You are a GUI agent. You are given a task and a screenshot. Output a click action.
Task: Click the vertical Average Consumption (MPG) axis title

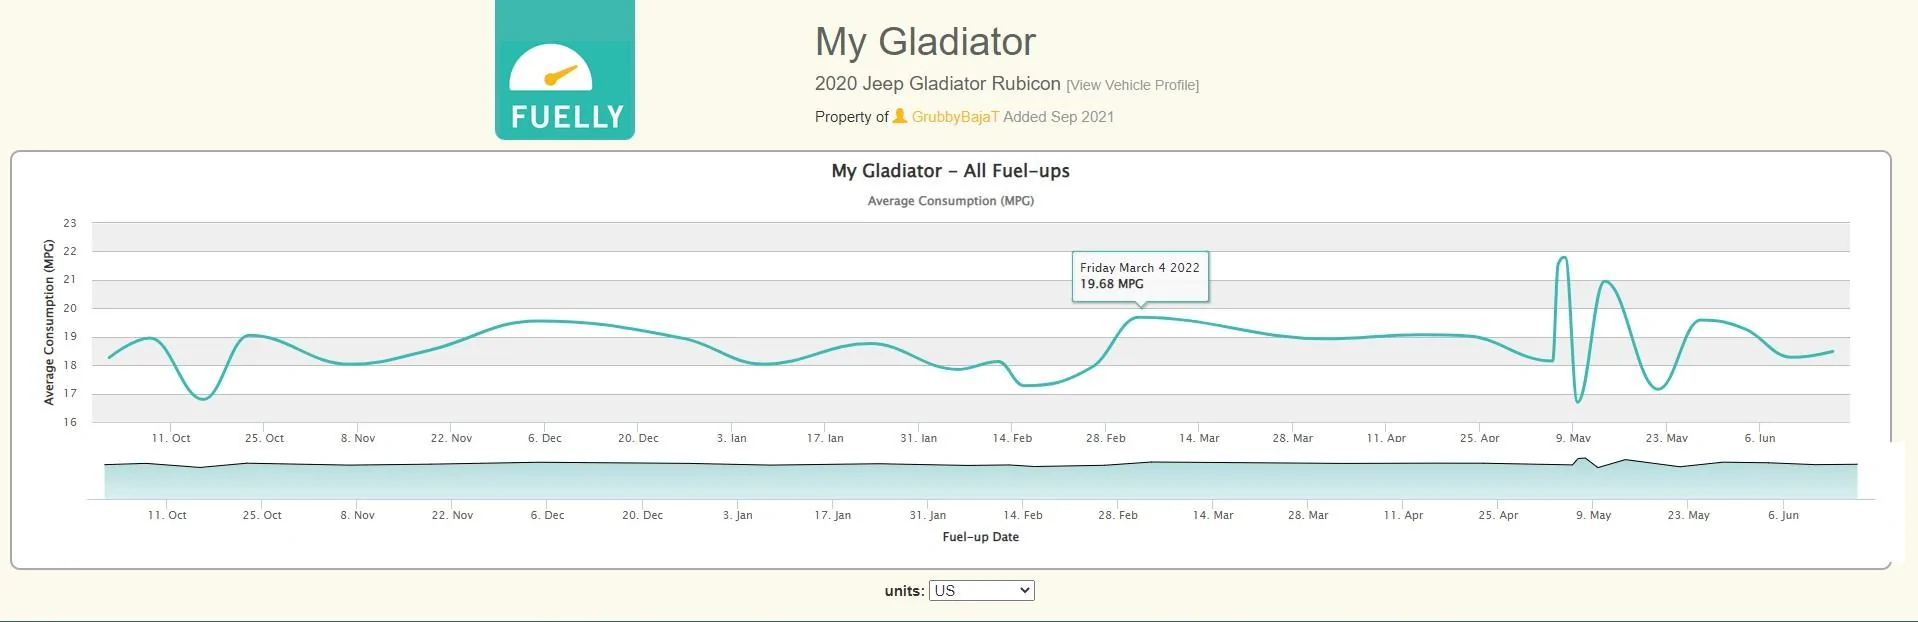click(x=49, y=322)
